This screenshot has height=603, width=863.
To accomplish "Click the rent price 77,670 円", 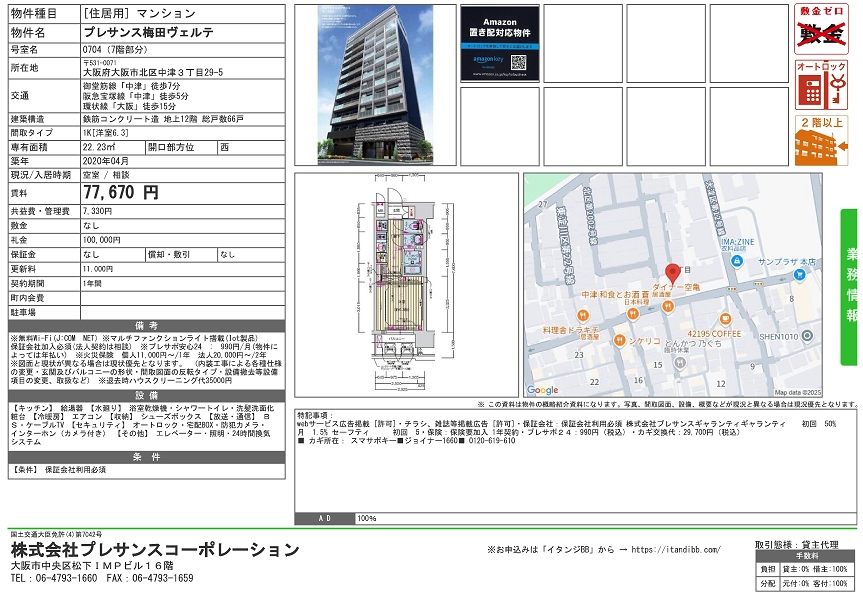I will point(121,192).
